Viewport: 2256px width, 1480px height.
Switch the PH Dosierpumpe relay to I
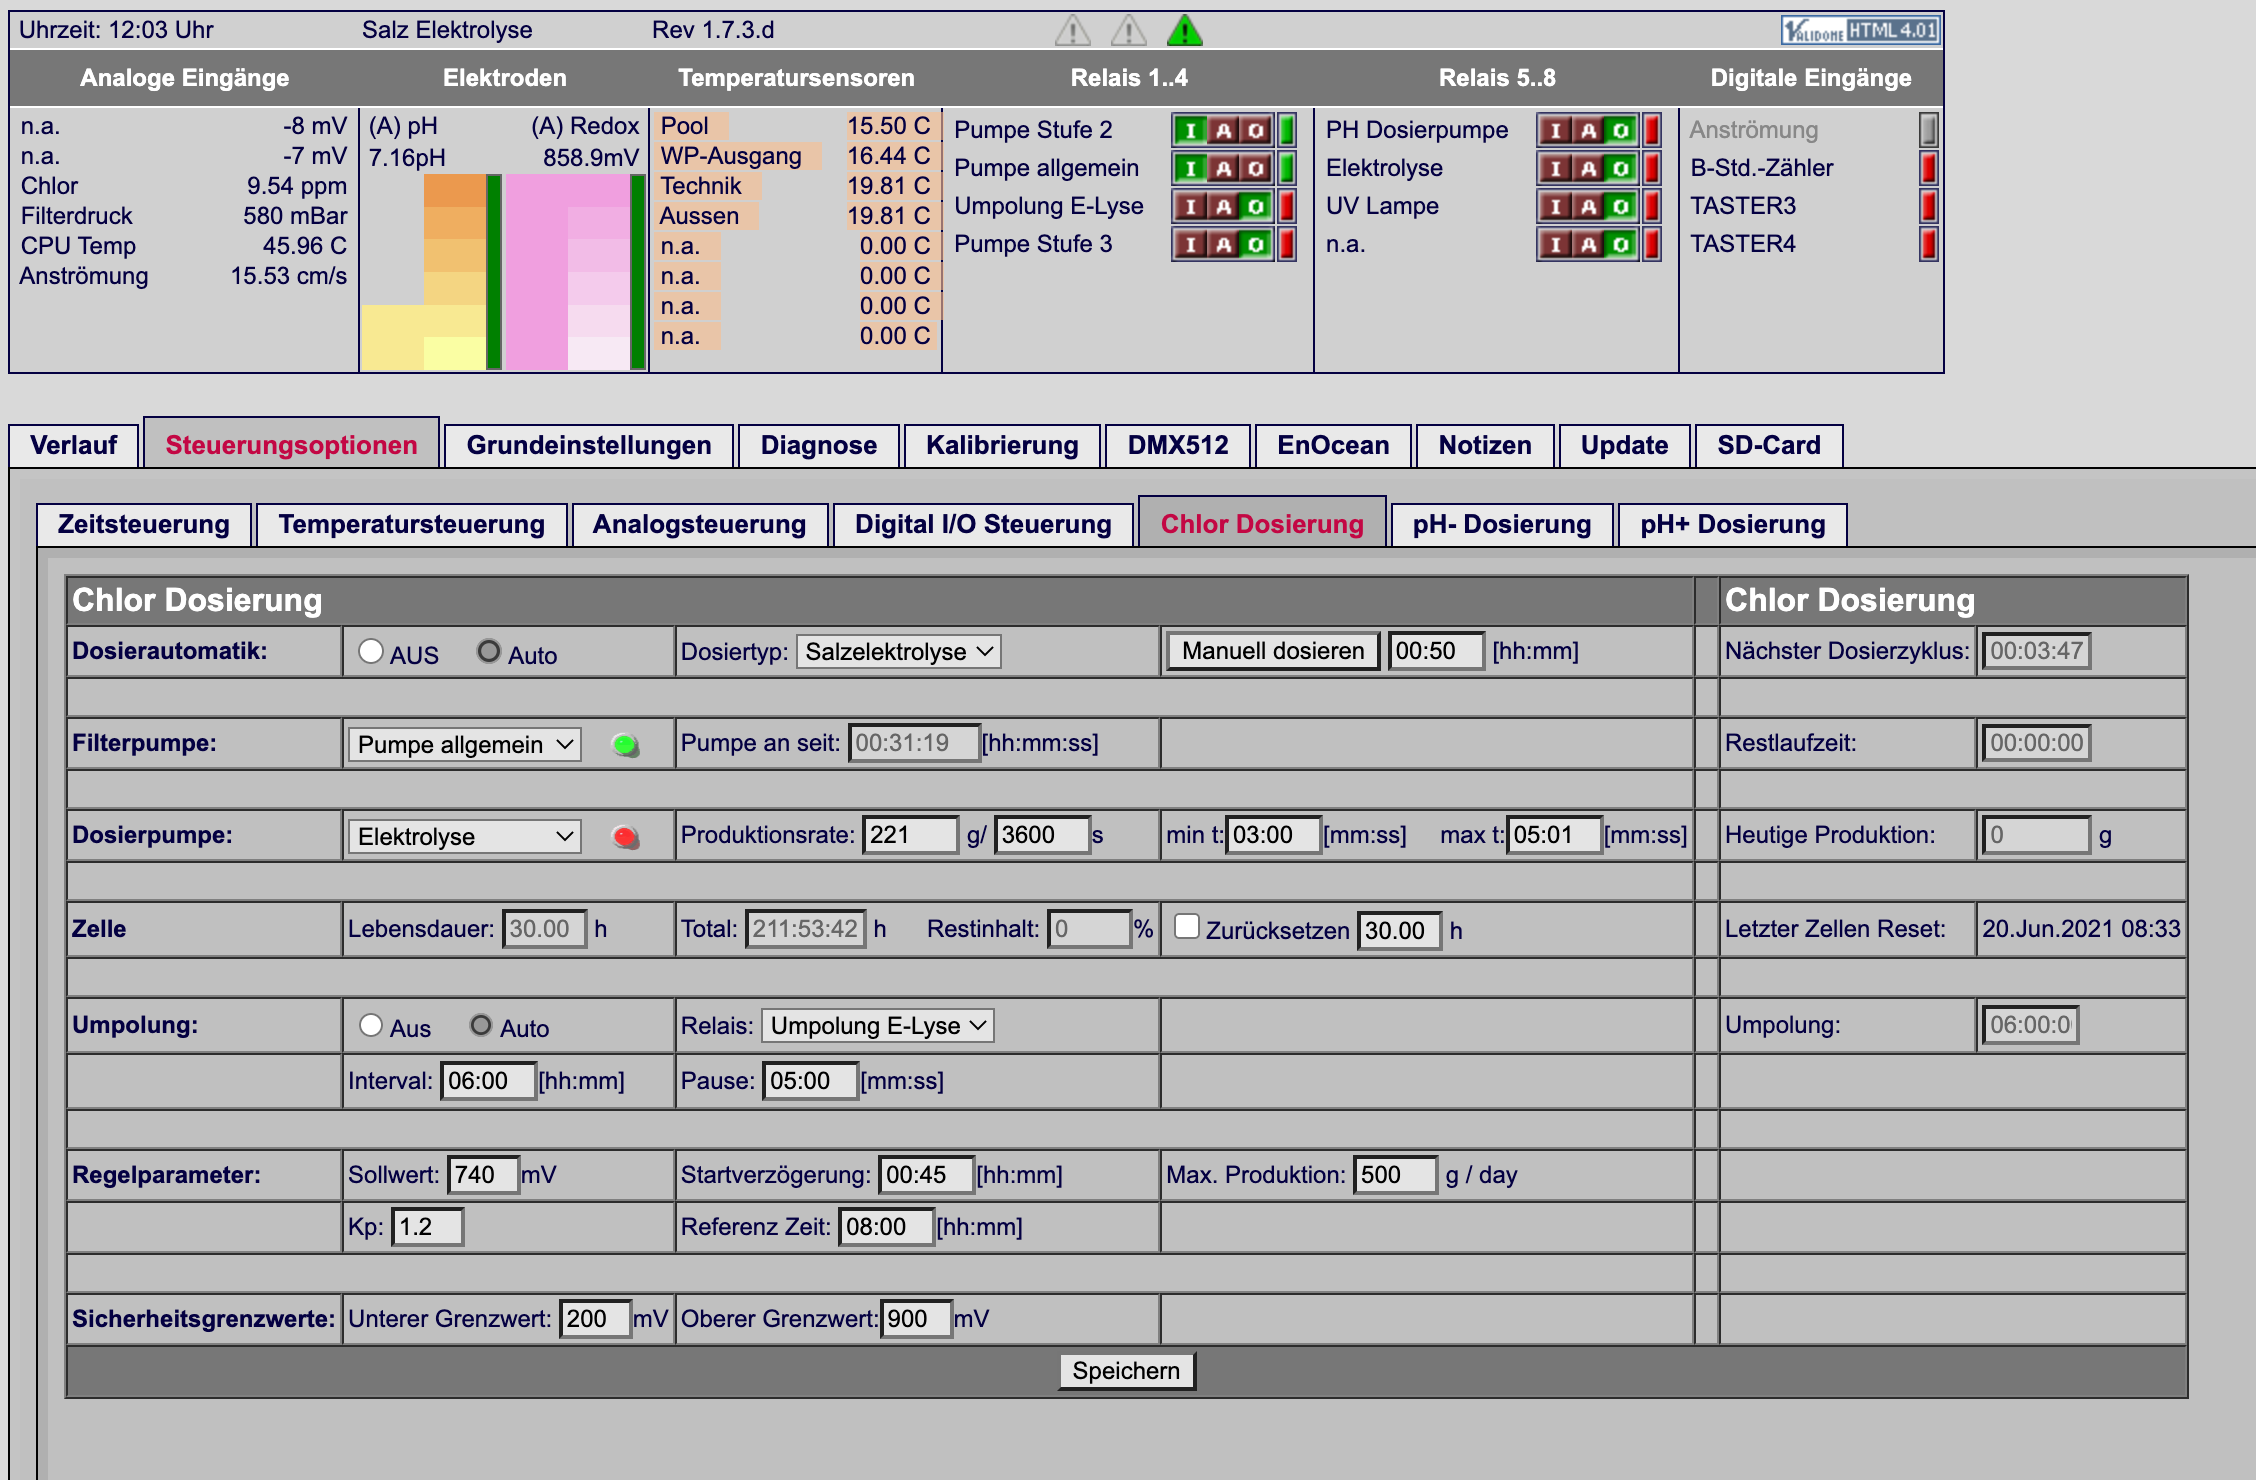pyautogui.click(x=1555, y=130)
